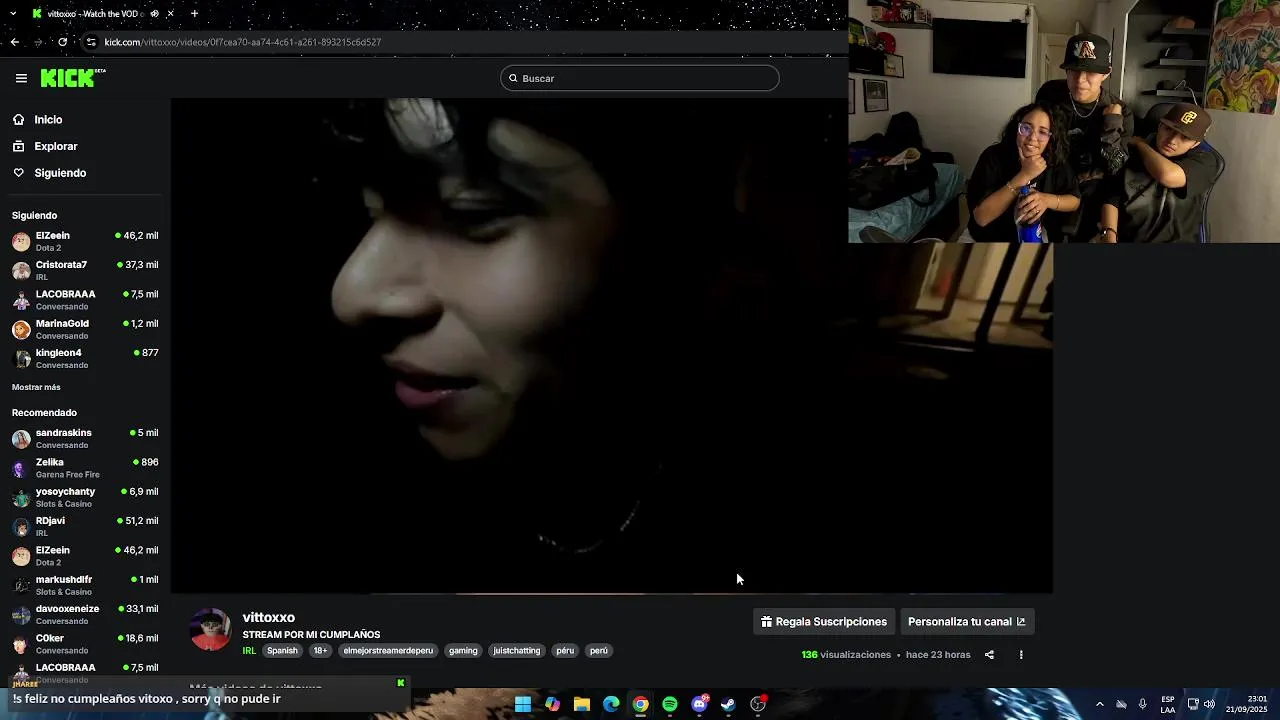Open Siguiendo in the sidebar
Image resolution: width=1280 pixels, height=720 pixels.
click(x=60, y=173)
